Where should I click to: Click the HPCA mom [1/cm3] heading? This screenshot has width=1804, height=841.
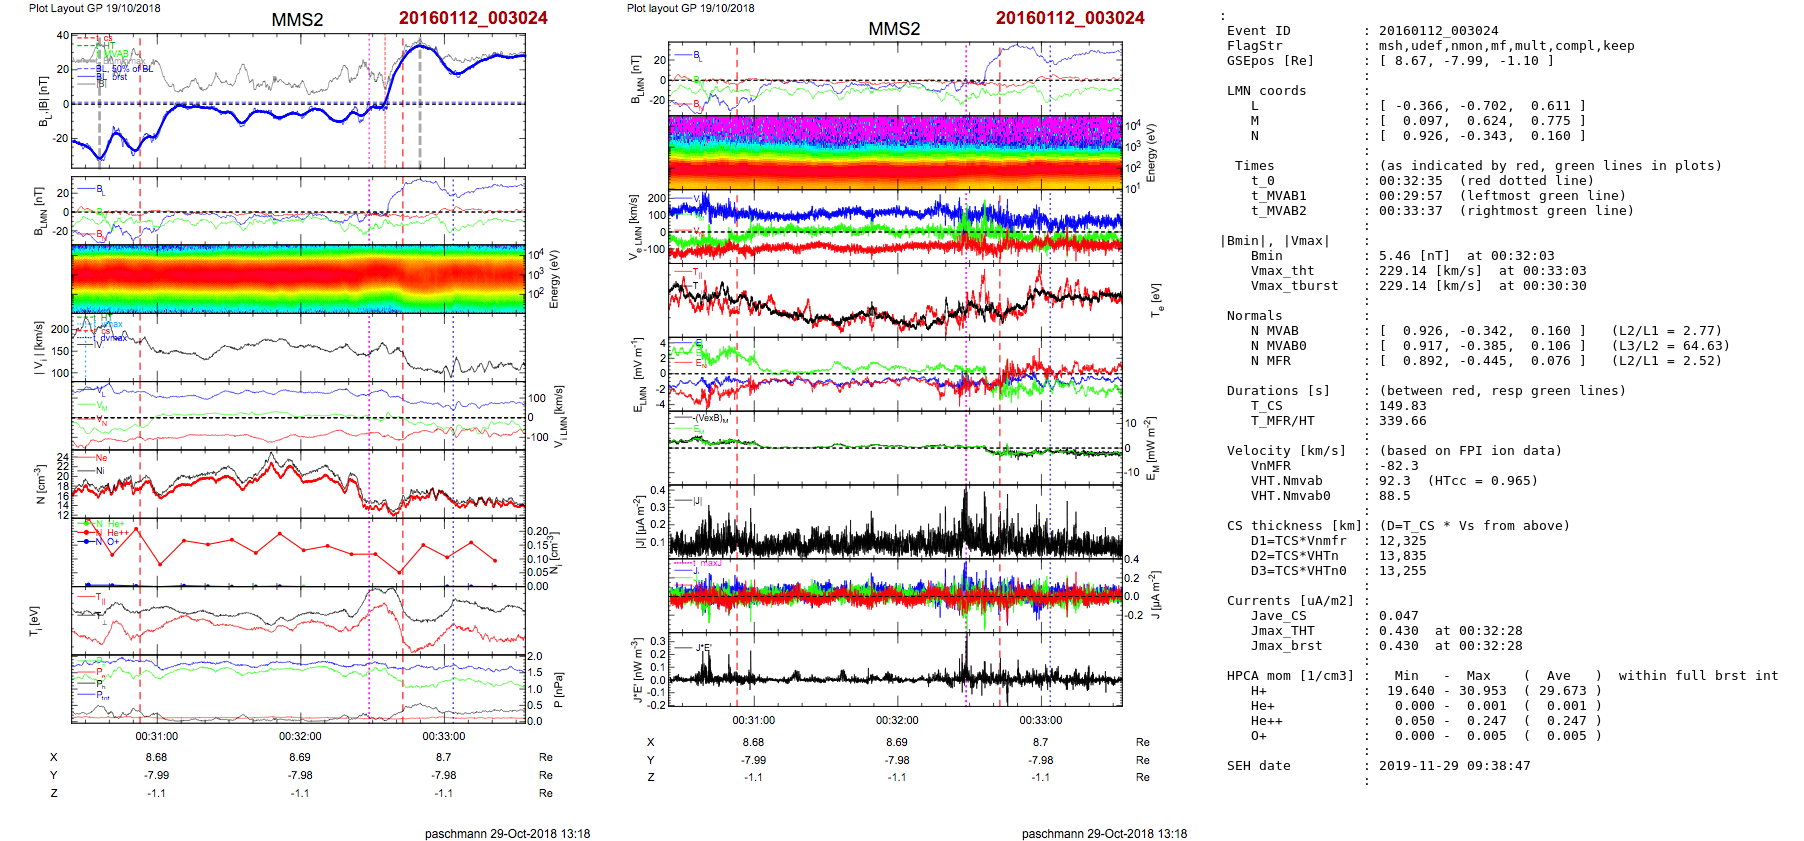point(1290,676)
